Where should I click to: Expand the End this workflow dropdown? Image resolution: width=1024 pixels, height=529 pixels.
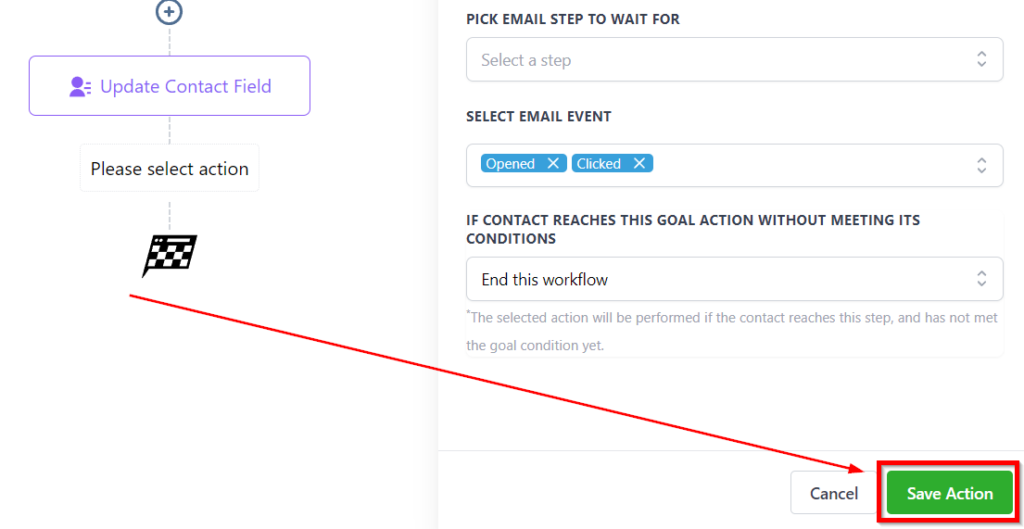(x=720, y=279)
